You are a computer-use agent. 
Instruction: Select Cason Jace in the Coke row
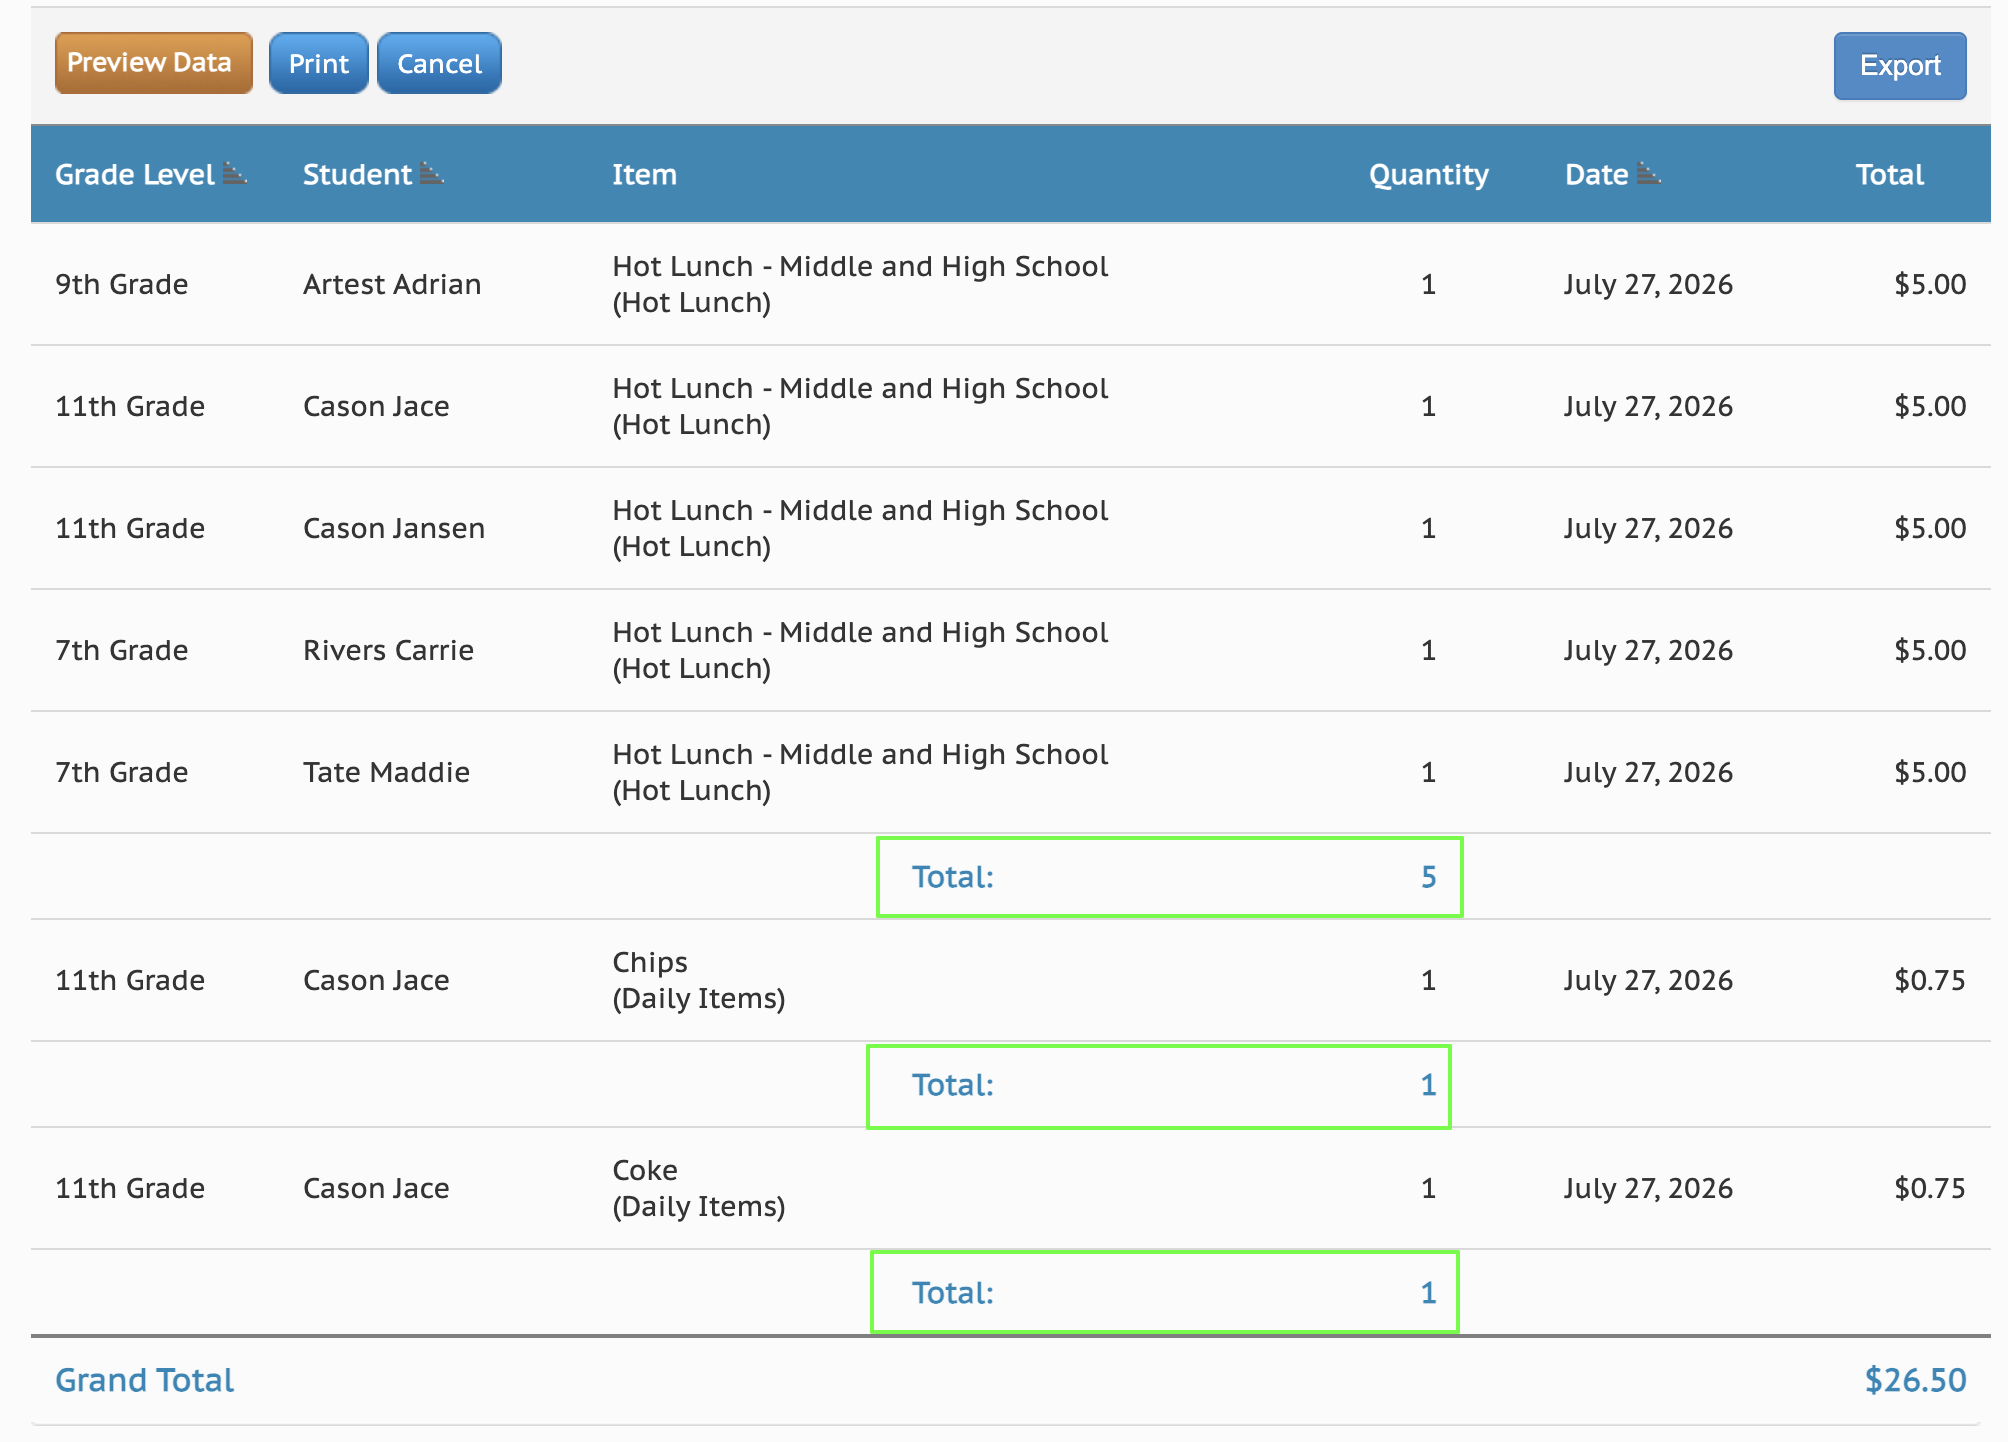click(x=376, y=1188)
